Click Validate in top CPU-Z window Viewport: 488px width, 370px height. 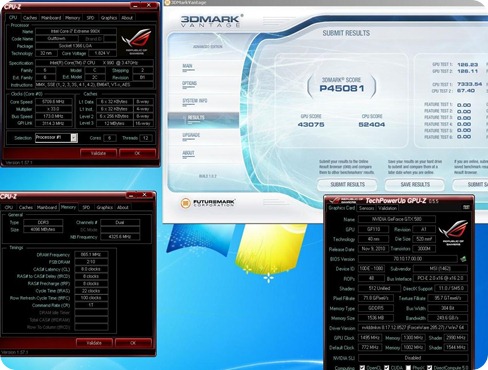point(98,153)
